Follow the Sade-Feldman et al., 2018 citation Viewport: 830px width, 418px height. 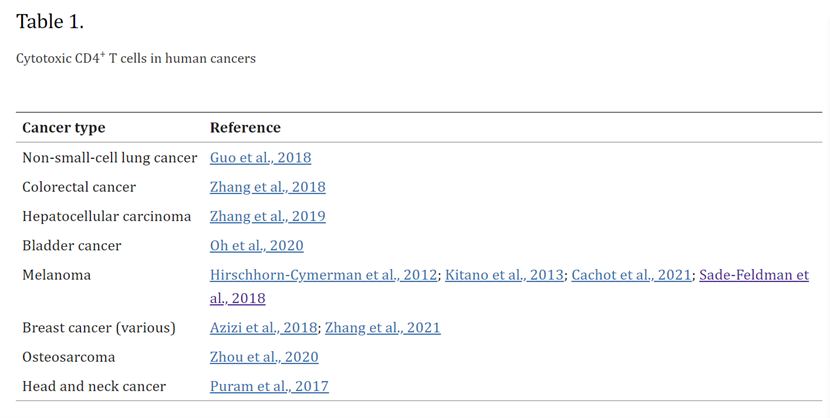click(753, 275)
